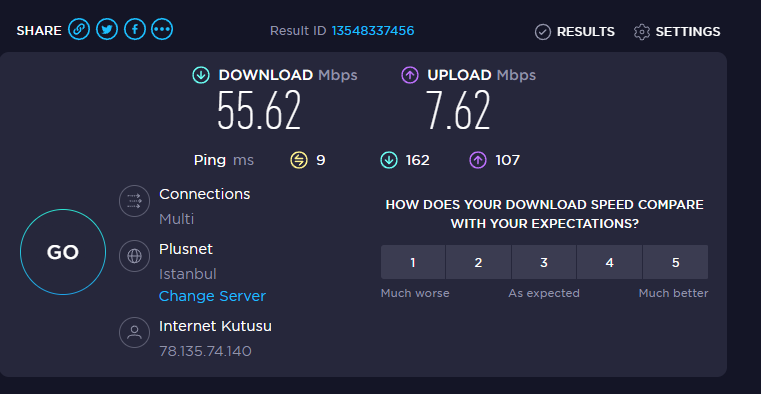Start a new test with GO
The height and width of the screenshot is (394, 761).
[63, 252]
